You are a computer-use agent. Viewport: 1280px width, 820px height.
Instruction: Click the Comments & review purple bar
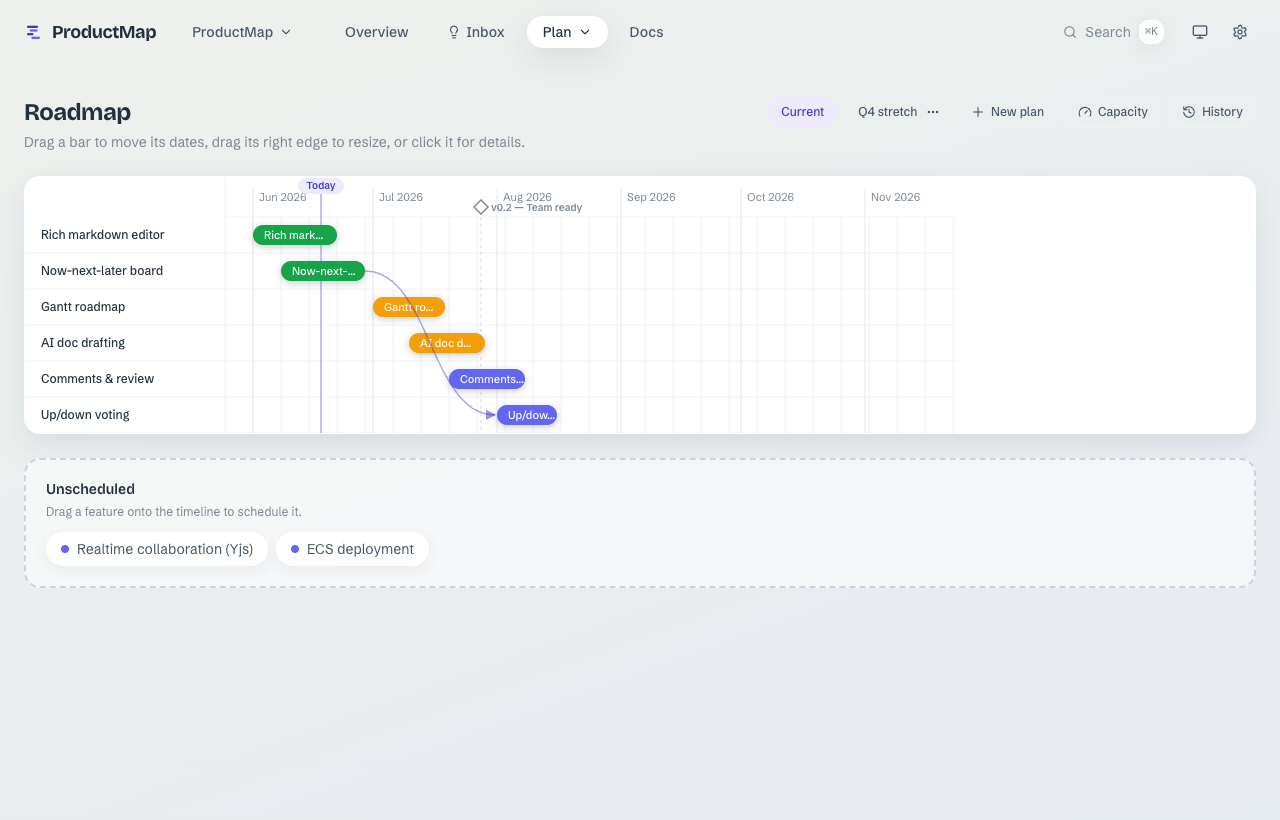coord(487,379)
